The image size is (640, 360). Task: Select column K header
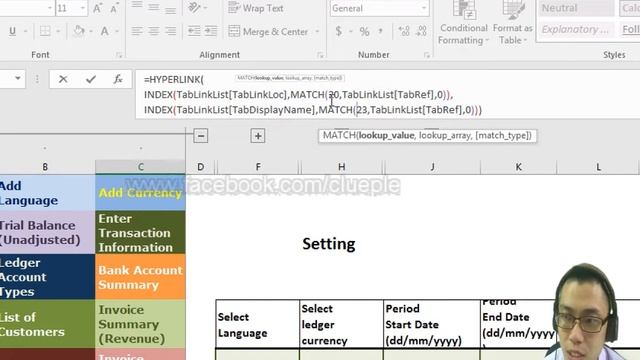(518, 167)
